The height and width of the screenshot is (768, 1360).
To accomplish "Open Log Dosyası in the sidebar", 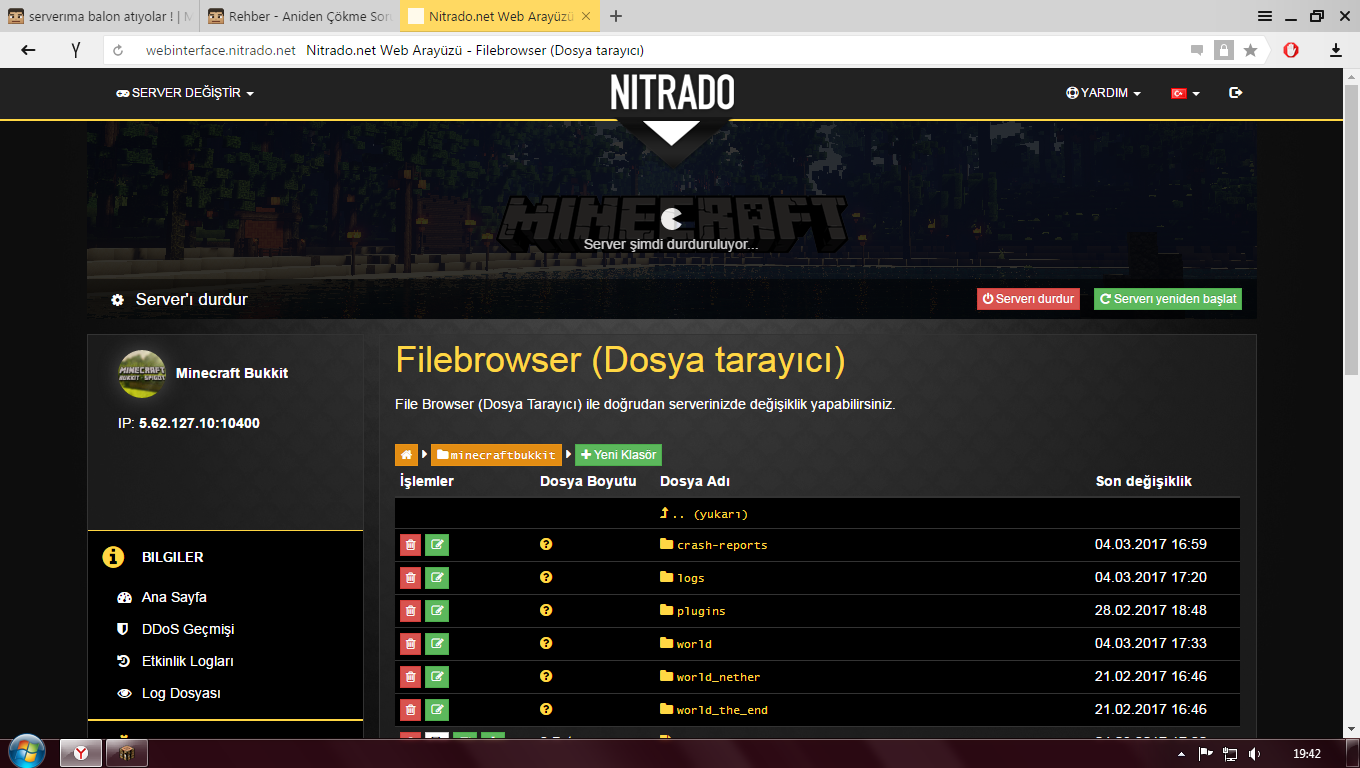I will point(181,693).
